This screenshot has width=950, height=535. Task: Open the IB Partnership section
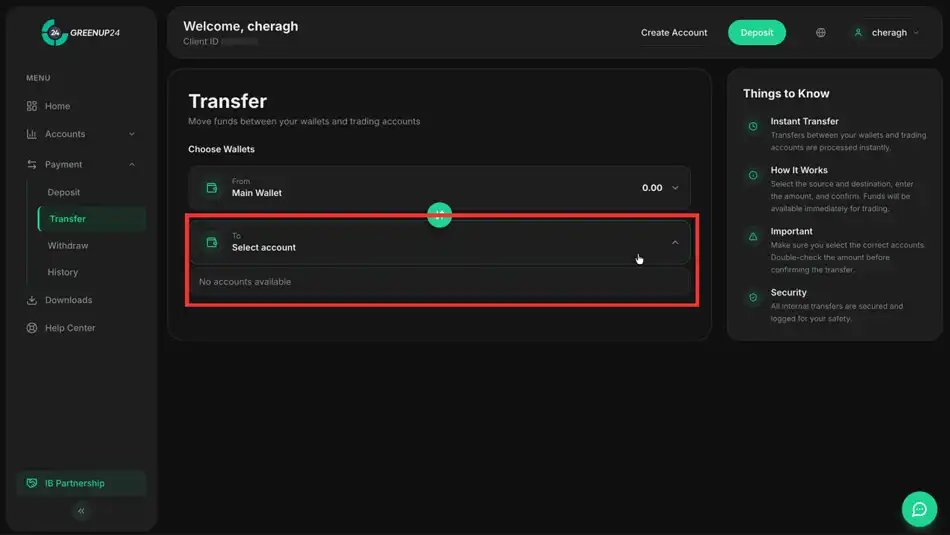coord(81,483)
